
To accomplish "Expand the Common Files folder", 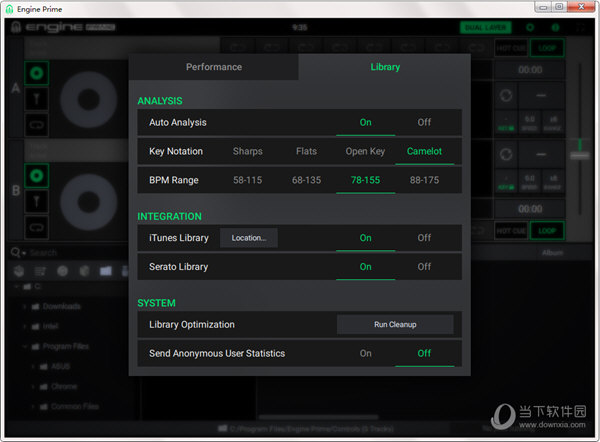I will [33, 406].
